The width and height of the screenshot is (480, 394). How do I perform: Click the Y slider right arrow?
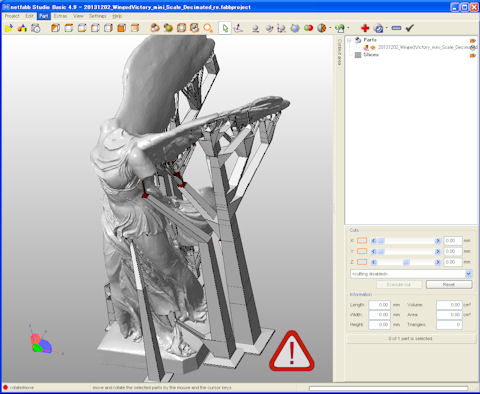coord(438,251)
